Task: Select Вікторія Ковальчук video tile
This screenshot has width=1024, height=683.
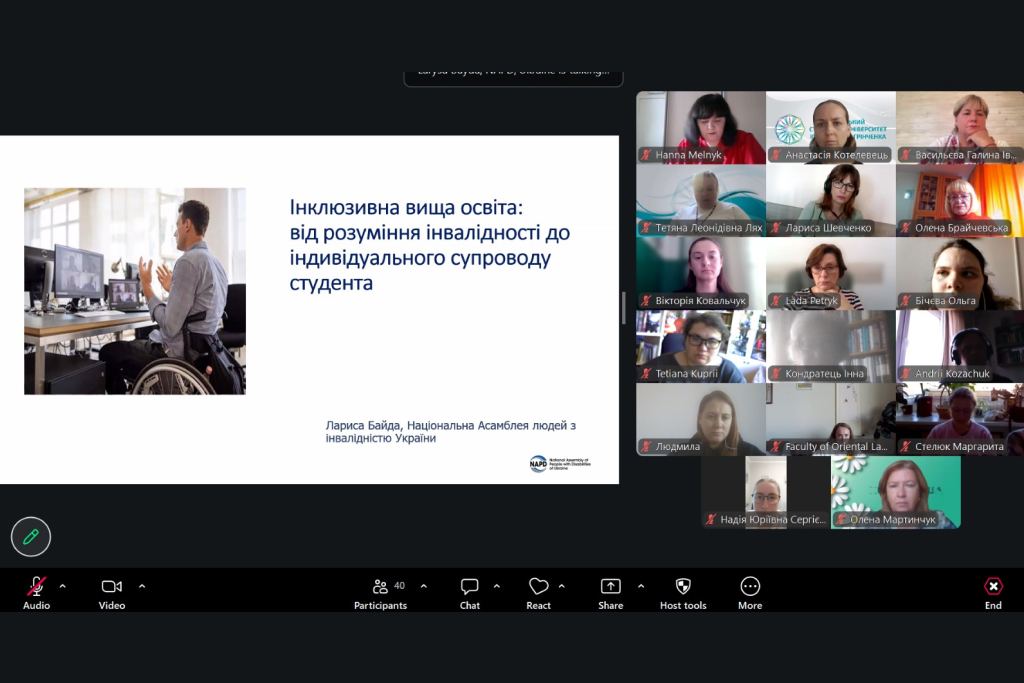Action: (701, 274)
